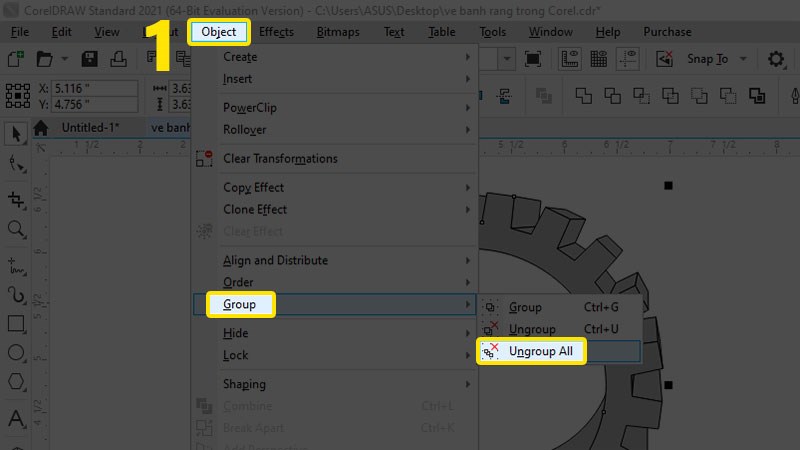This screenshot has width=800, height=450.
Task: Open the Purchase menu
Action: coord(667,32)
